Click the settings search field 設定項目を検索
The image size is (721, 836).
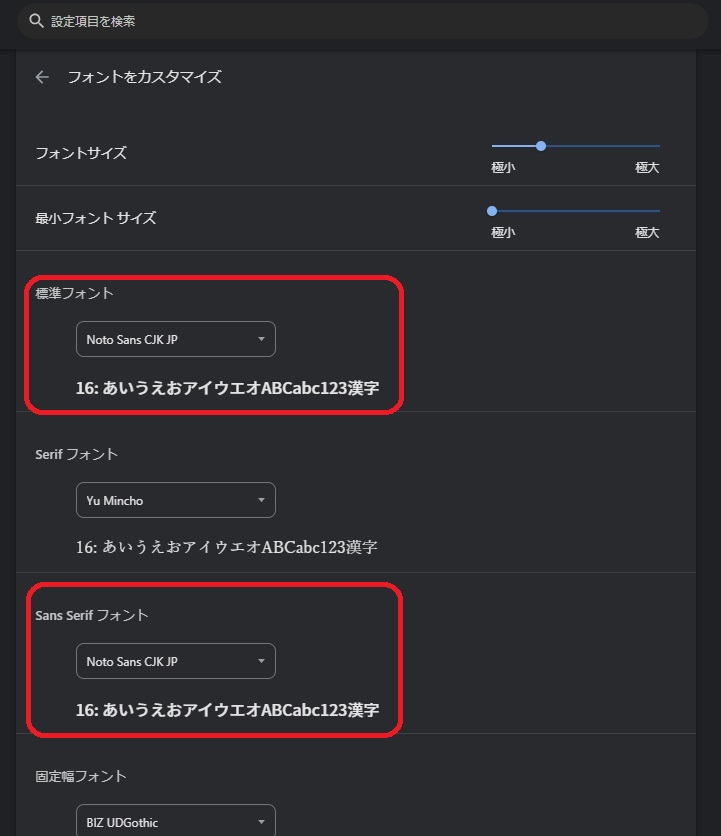(363, 21)
